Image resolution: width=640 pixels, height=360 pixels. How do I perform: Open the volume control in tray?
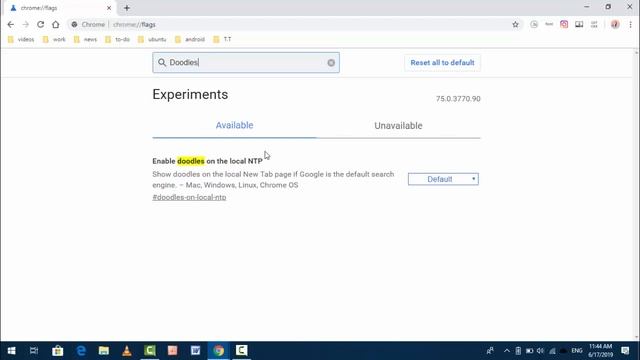click(x=540, y=351)
